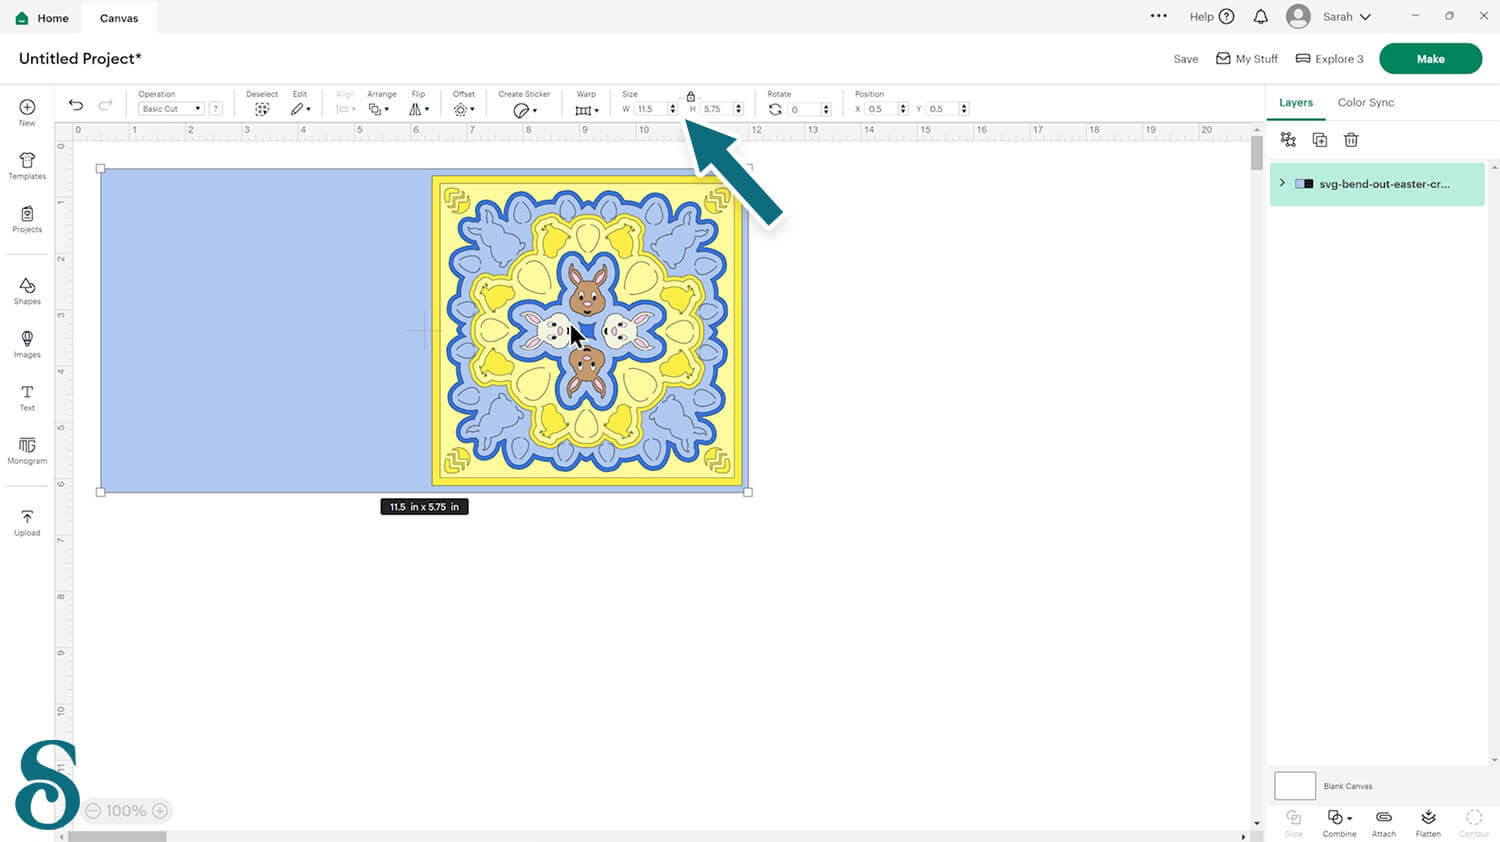
Task: Click the layer color swatch thumbnail
Action: [x=1304, y=184]
